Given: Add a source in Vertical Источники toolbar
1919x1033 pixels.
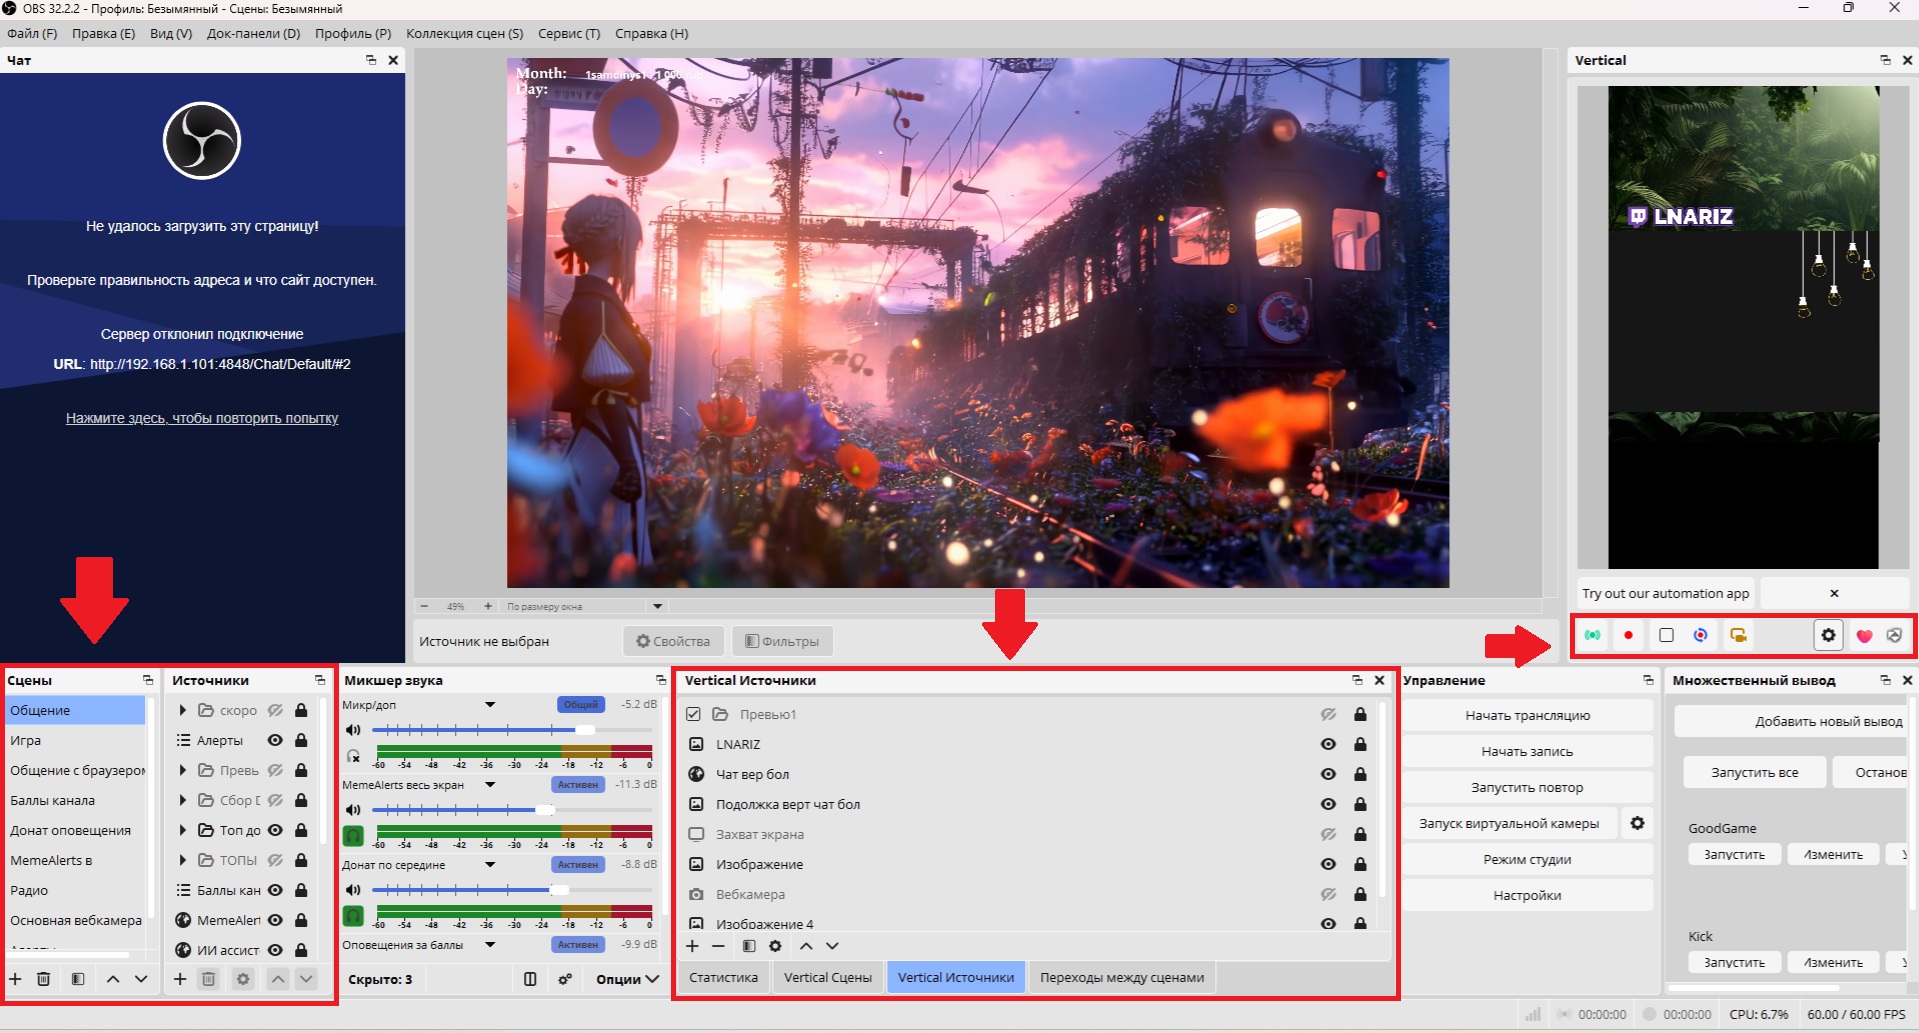Looking at the screenshot, I should coord(692,946).
